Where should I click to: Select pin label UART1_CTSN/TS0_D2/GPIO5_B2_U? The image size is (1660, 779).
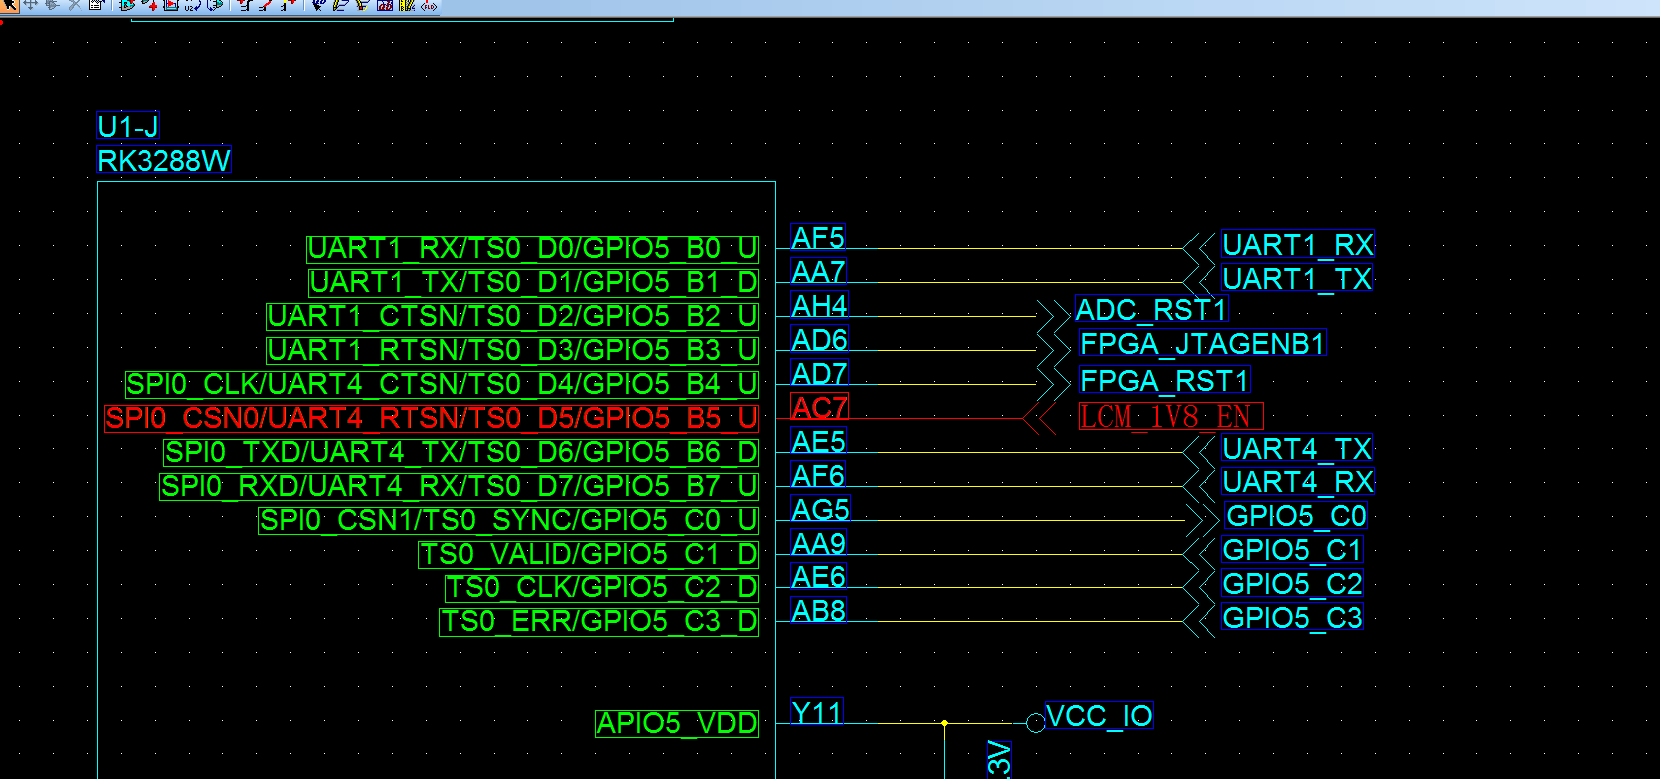512,317
